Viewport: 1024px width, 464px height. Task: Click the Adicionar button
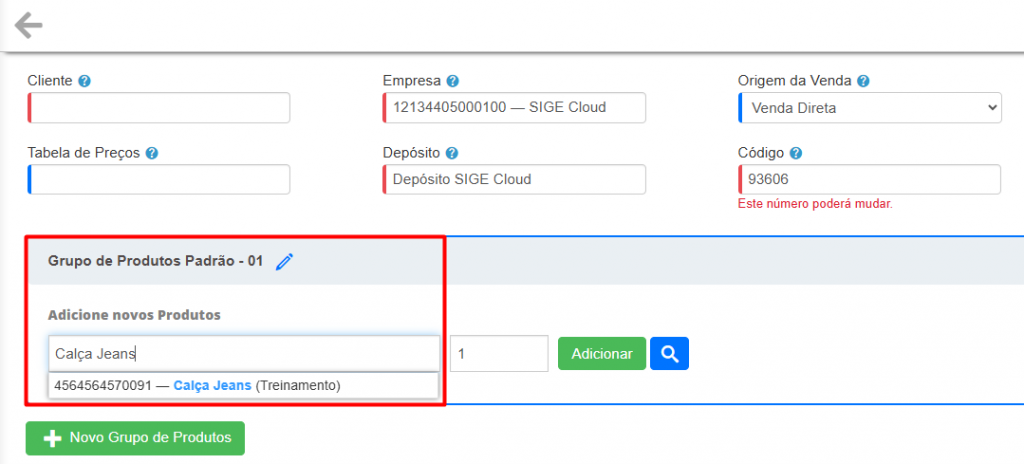[601, 353]
